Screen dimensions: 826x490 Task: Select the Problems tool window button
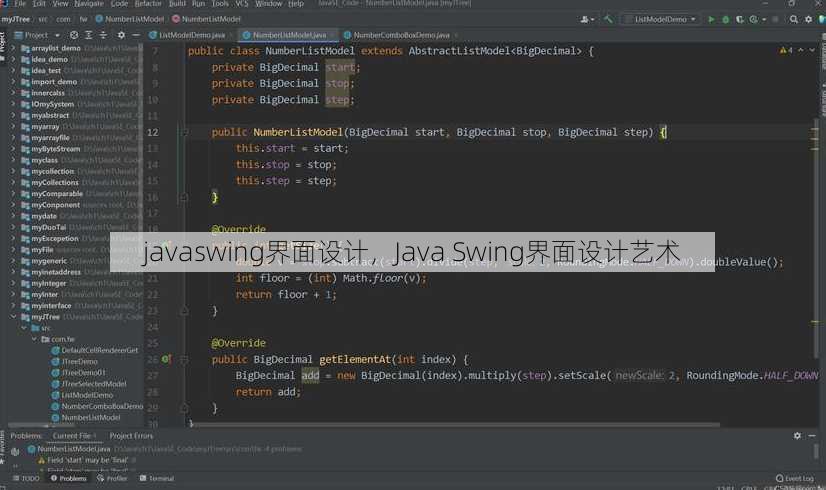pyautogui.click(x=68, y=478)
